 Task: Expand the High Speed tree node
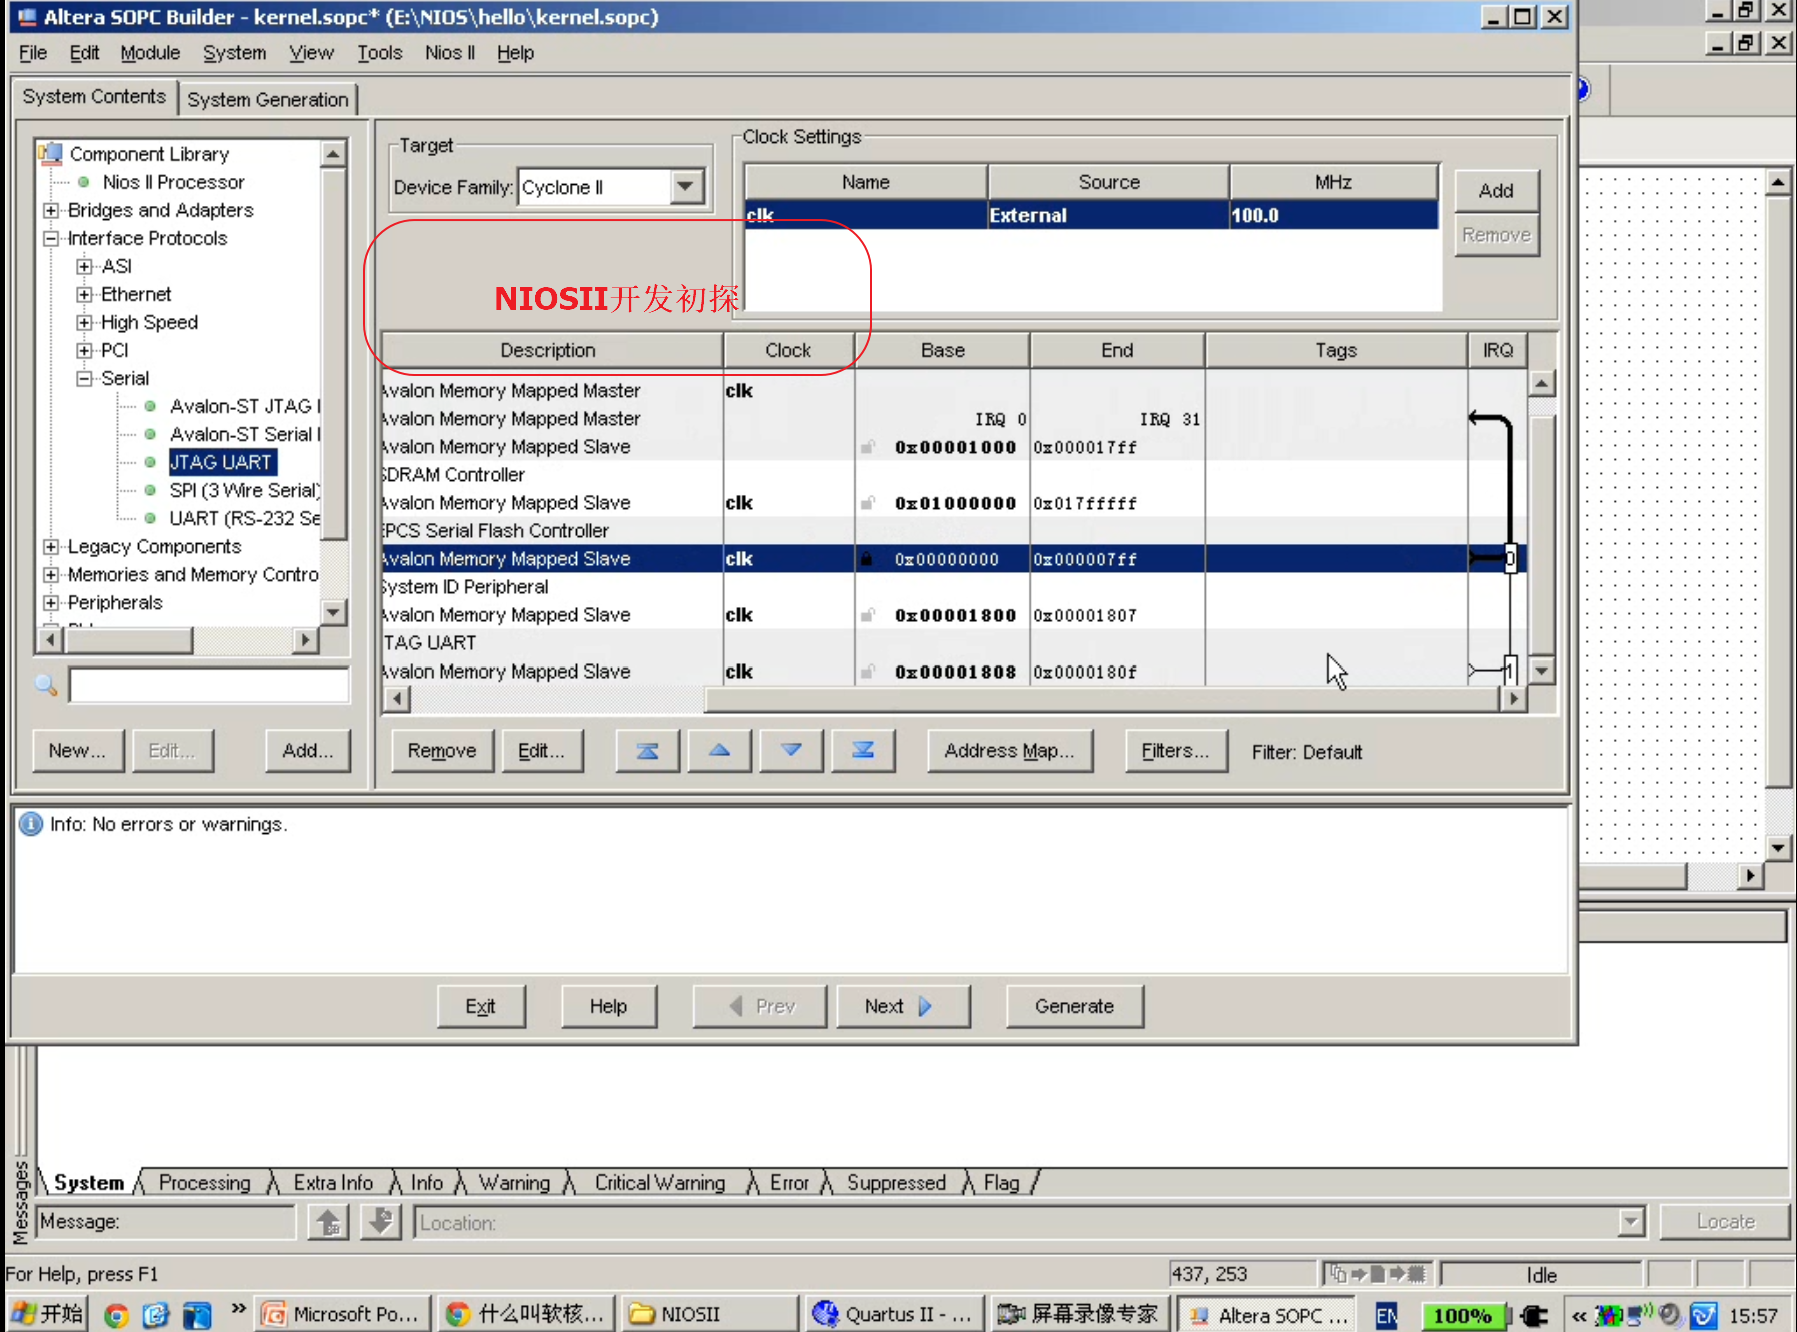pos(84,322)
